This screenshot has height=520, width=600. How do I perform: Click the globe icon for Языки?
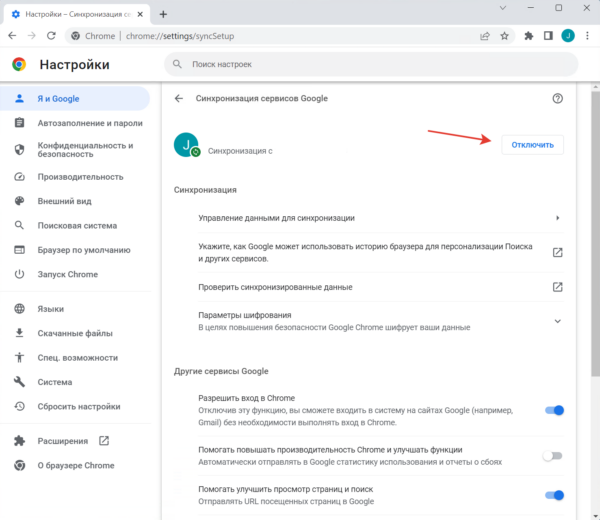(x=20, y=309)
